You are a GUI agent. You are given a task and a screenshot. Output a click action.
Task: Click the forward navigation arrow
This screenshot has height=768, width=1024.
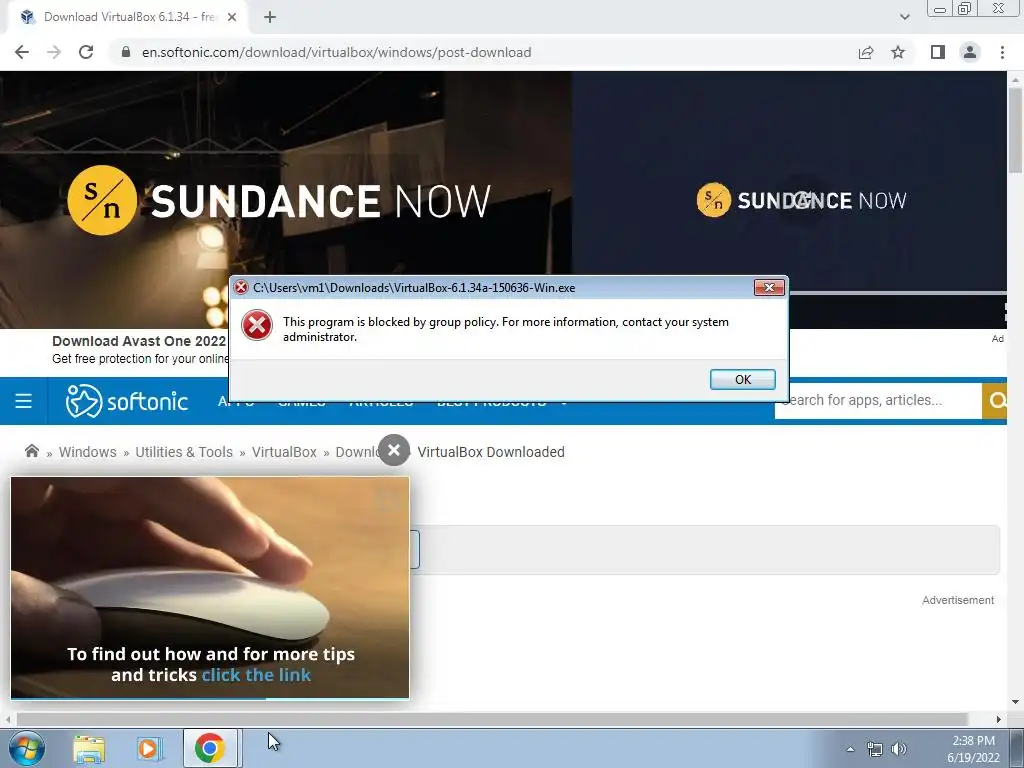tap(54, 52)
